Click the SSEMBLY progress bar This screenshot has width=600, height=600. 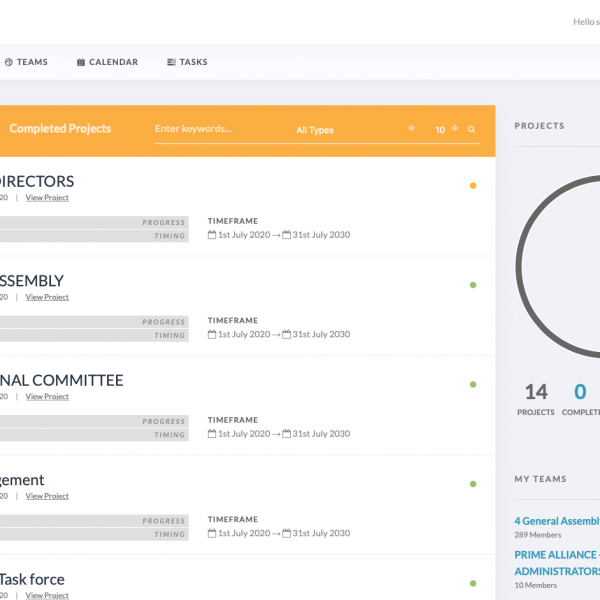tap(94, 322)
